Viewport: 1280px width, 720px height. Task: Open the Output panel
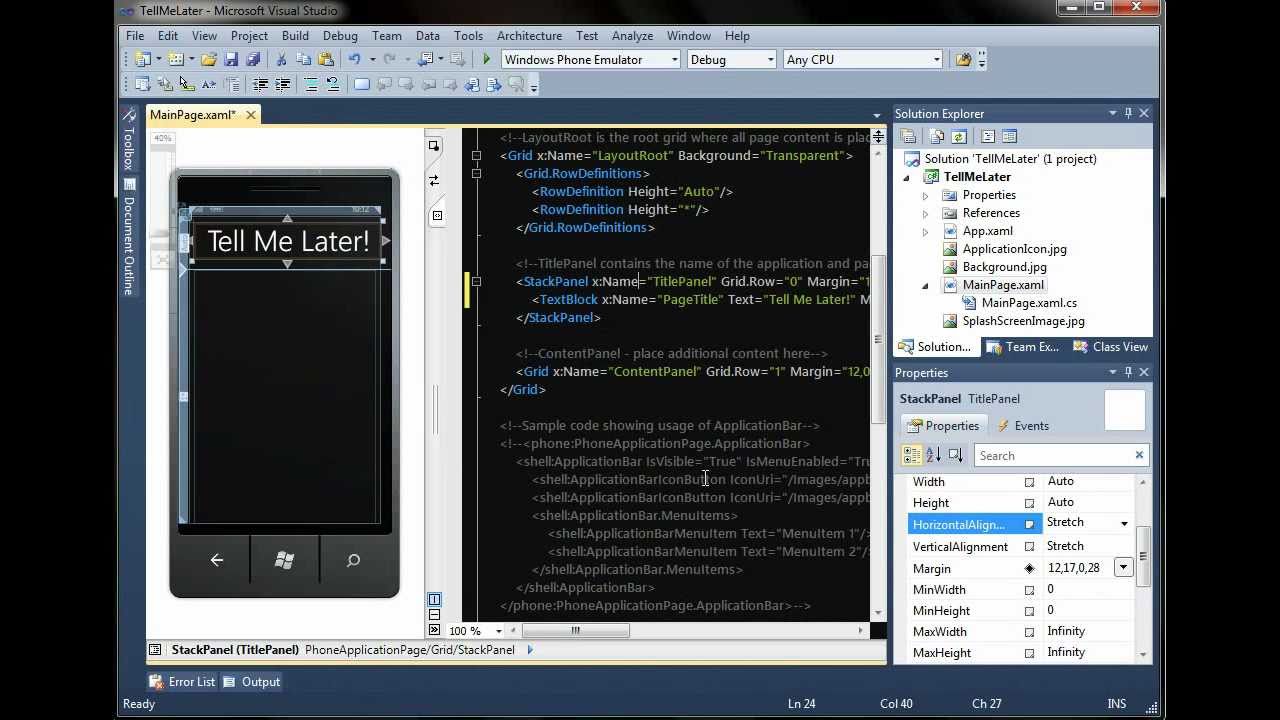coord(251,682)
